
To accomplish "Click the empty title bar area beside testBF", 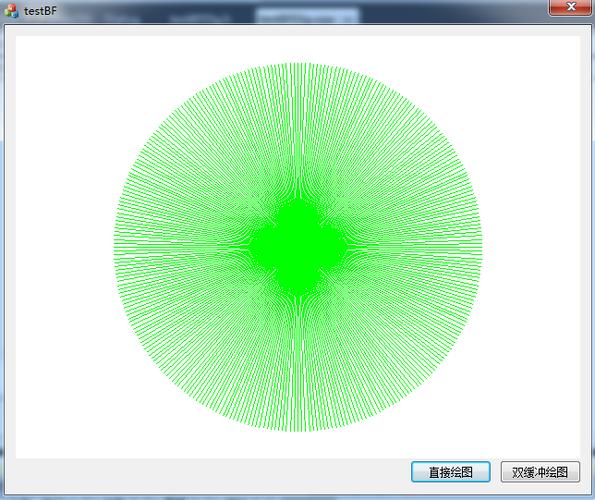I will coord(304,11).
